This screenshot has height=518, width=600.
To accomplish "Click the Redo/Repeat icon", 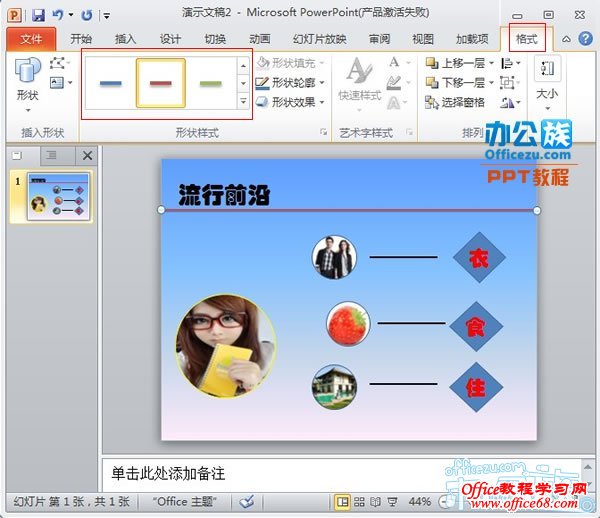I will 87,15.
